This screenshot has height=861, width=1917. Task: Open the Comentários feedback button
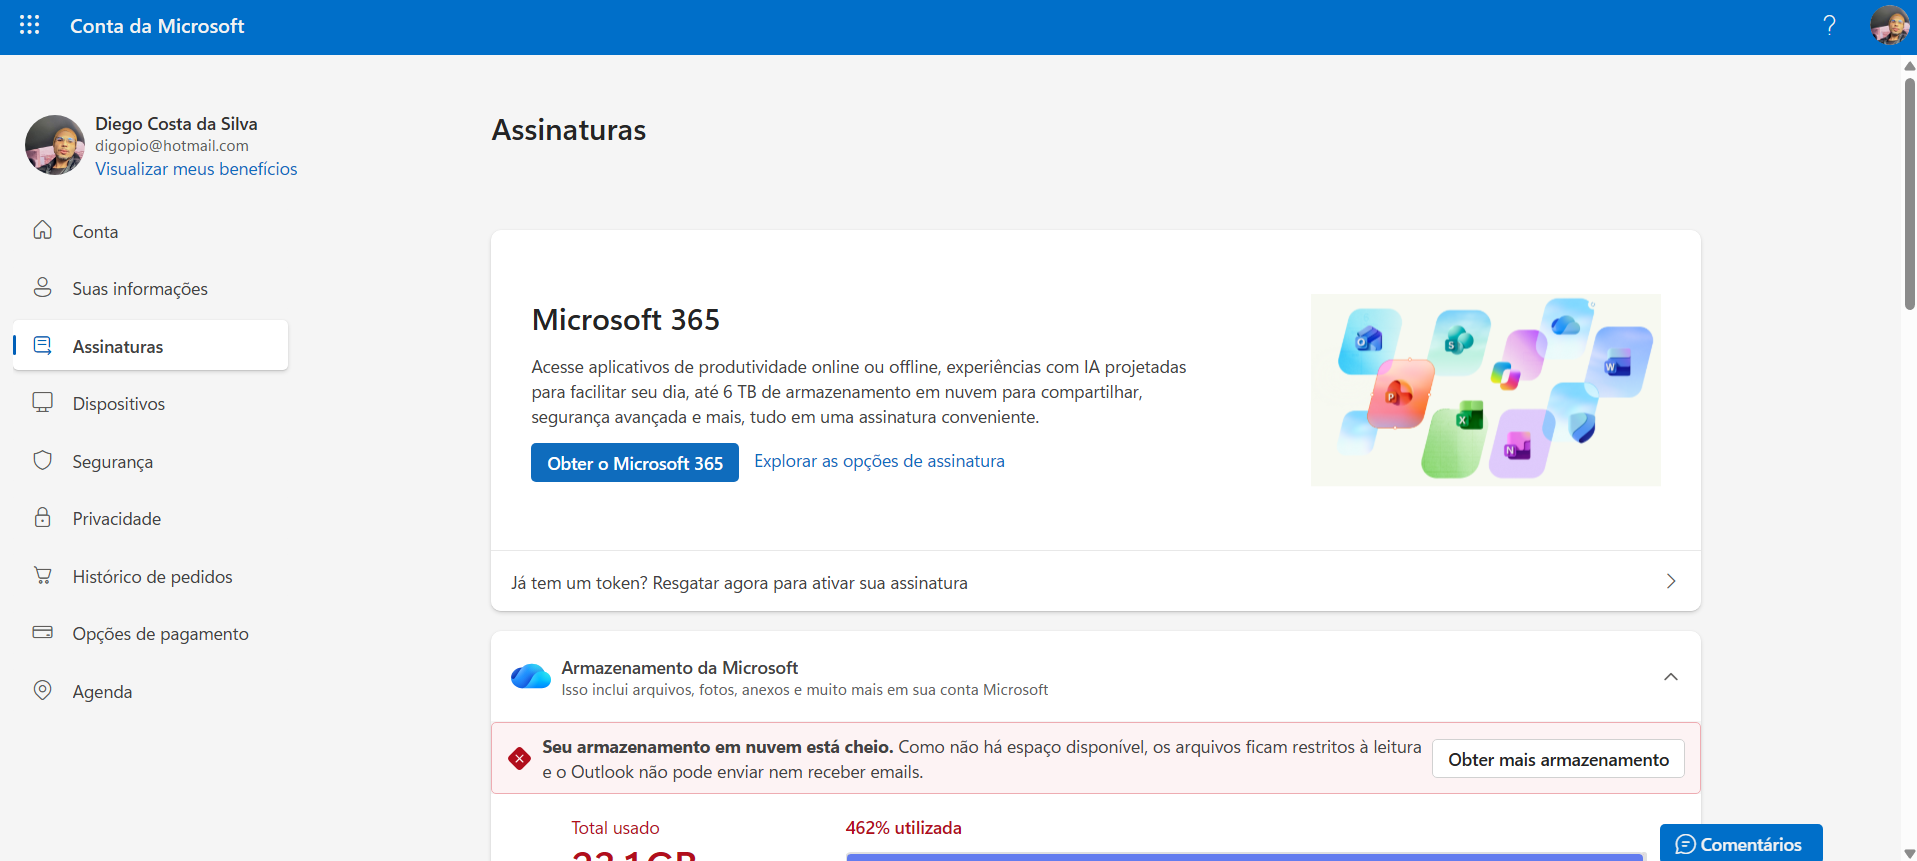pyautogui.click(x=1741, y=843)
